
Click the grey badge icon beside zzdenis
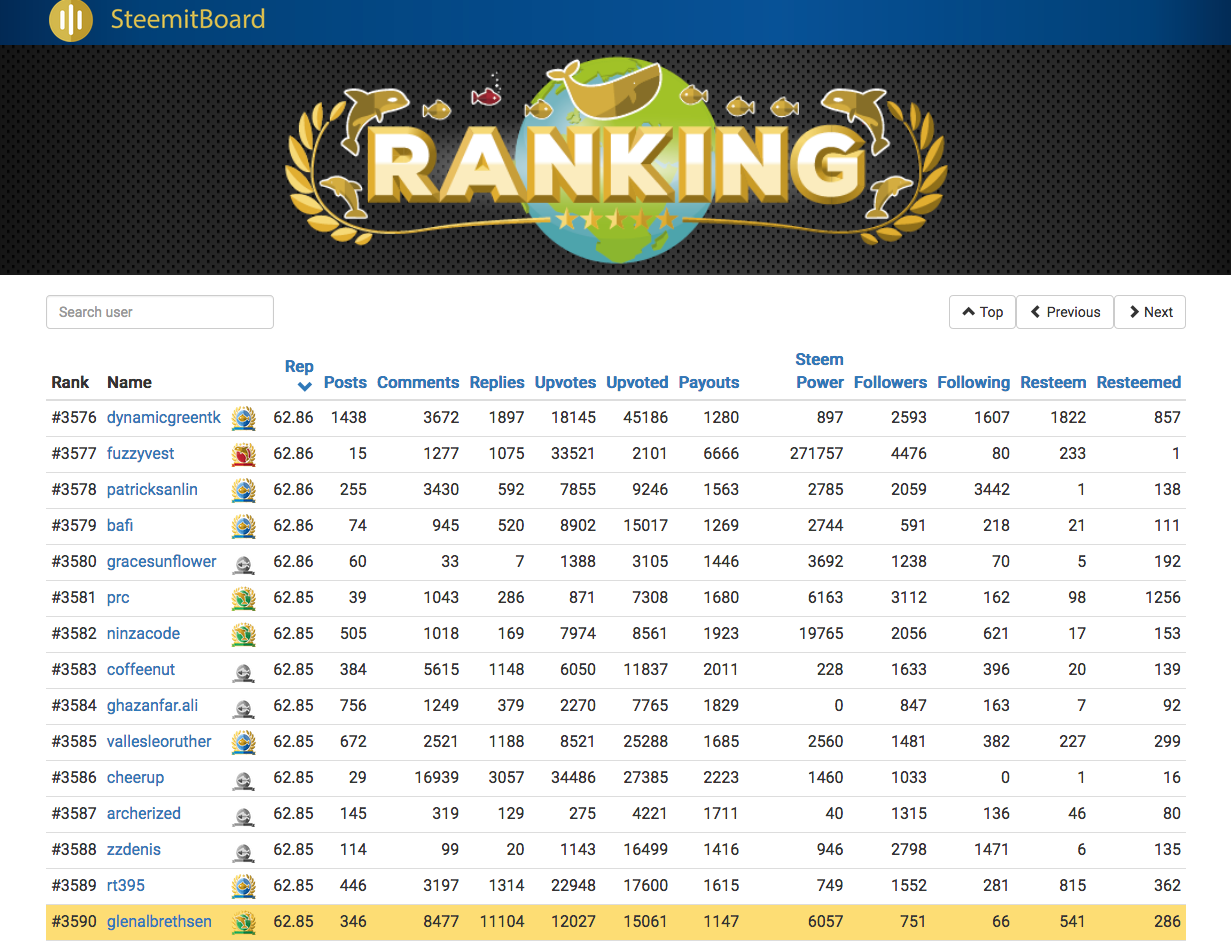tap(243, 852)
